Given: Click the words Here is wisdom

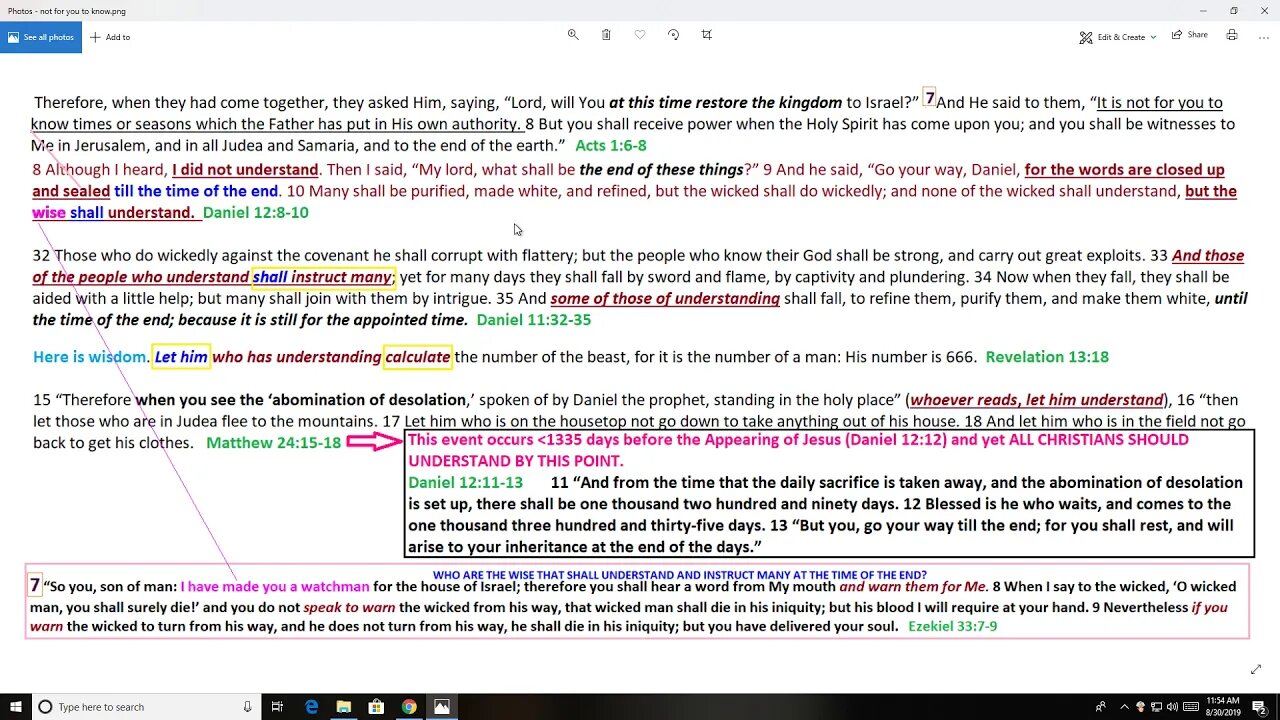Looking at the screenshot, I should (90, 357).
